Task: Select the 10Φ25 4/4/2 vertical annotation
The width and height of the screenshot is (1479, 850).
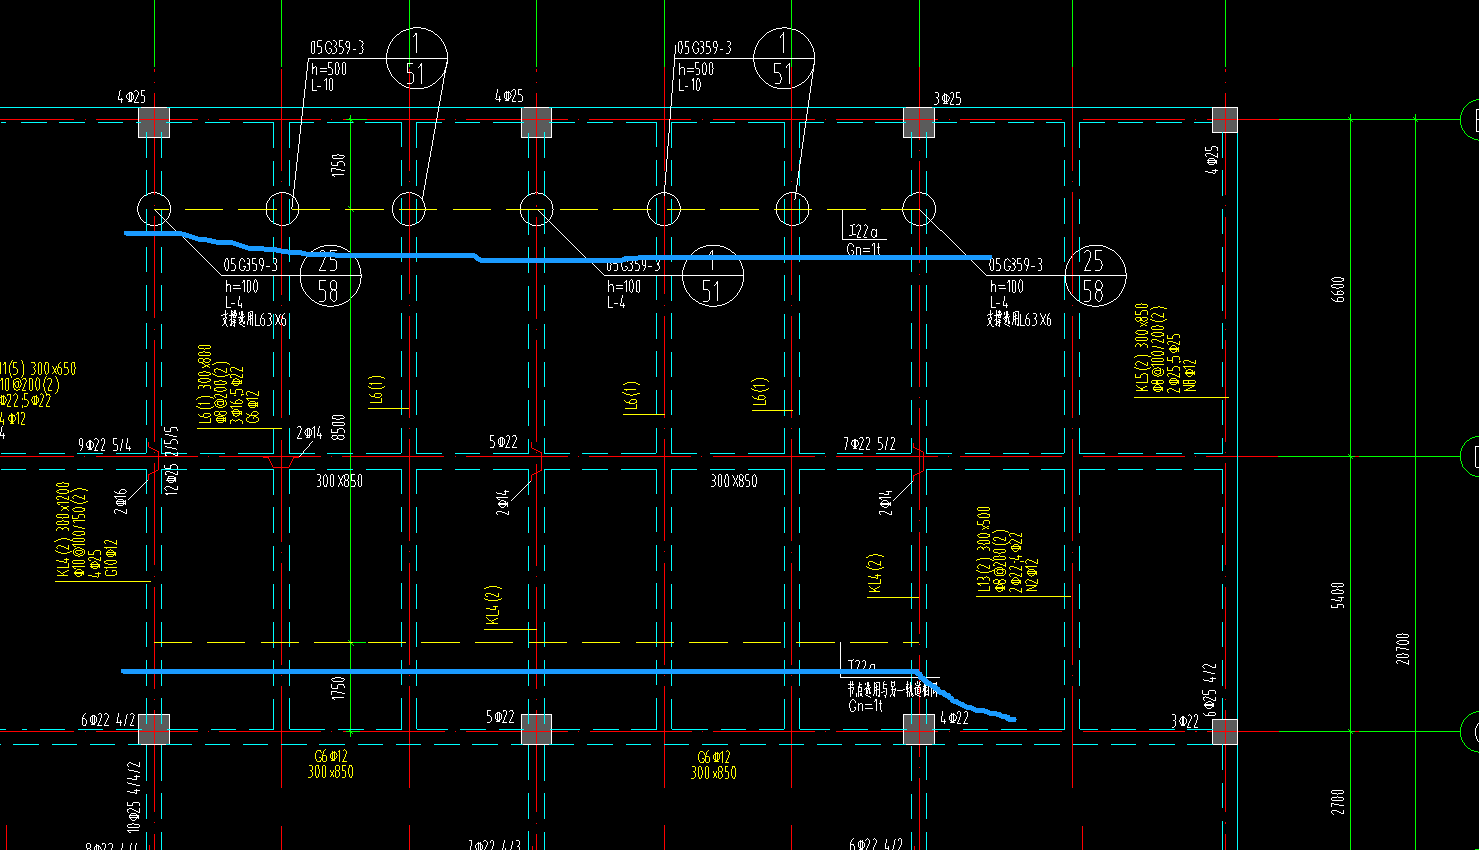Action: coord(134,796)
